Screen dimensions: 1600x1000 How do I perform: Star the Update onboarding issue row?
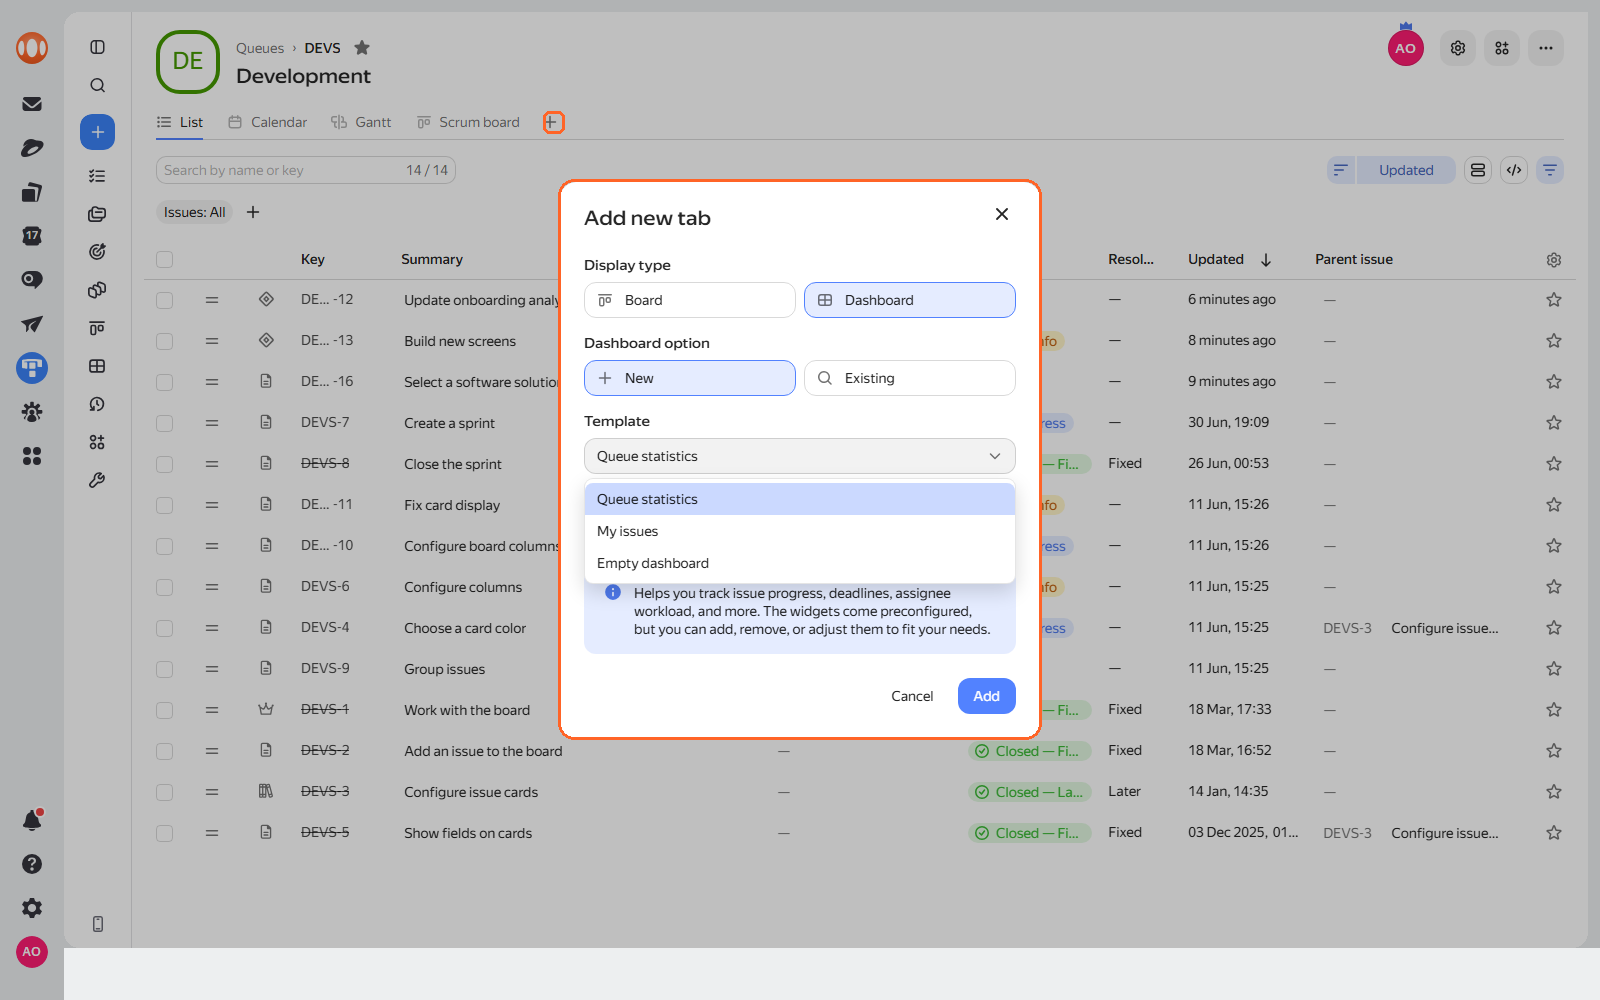[1554, 300]
